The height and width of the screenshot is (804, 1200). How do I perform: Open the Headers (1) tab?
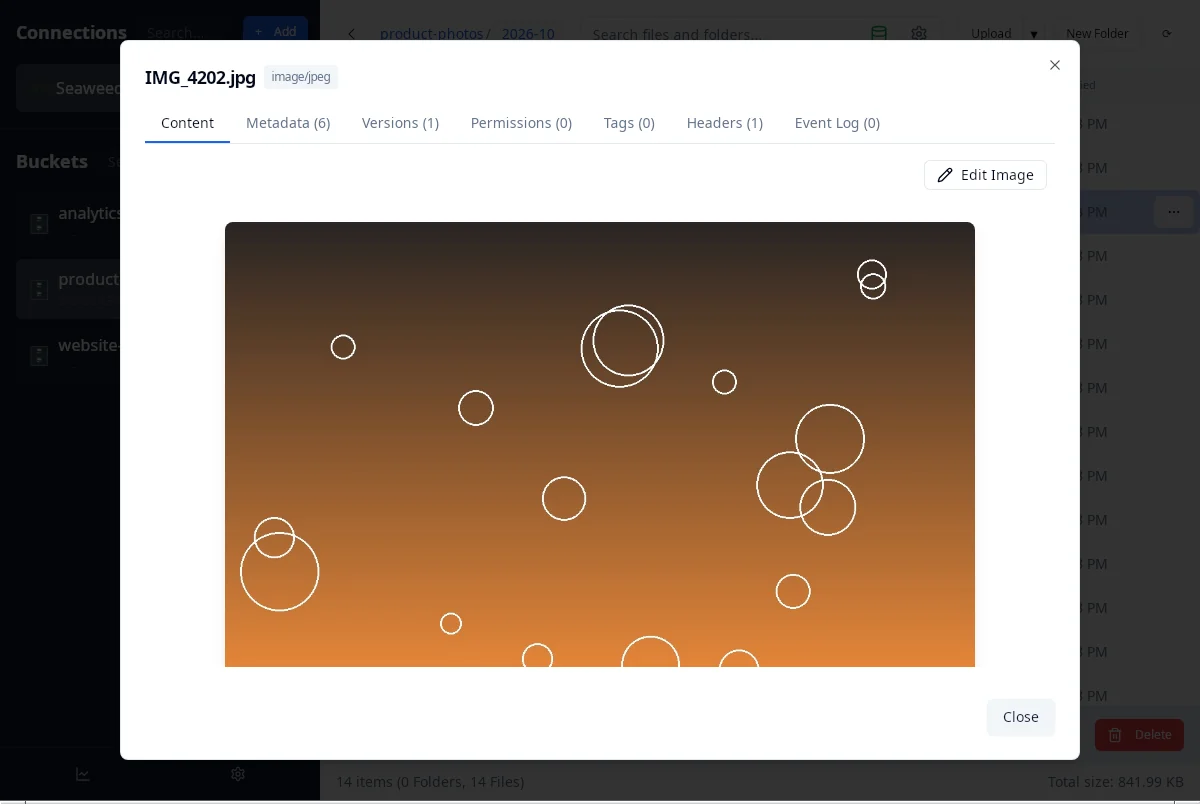pyautogui.click(x=725, y=123)
